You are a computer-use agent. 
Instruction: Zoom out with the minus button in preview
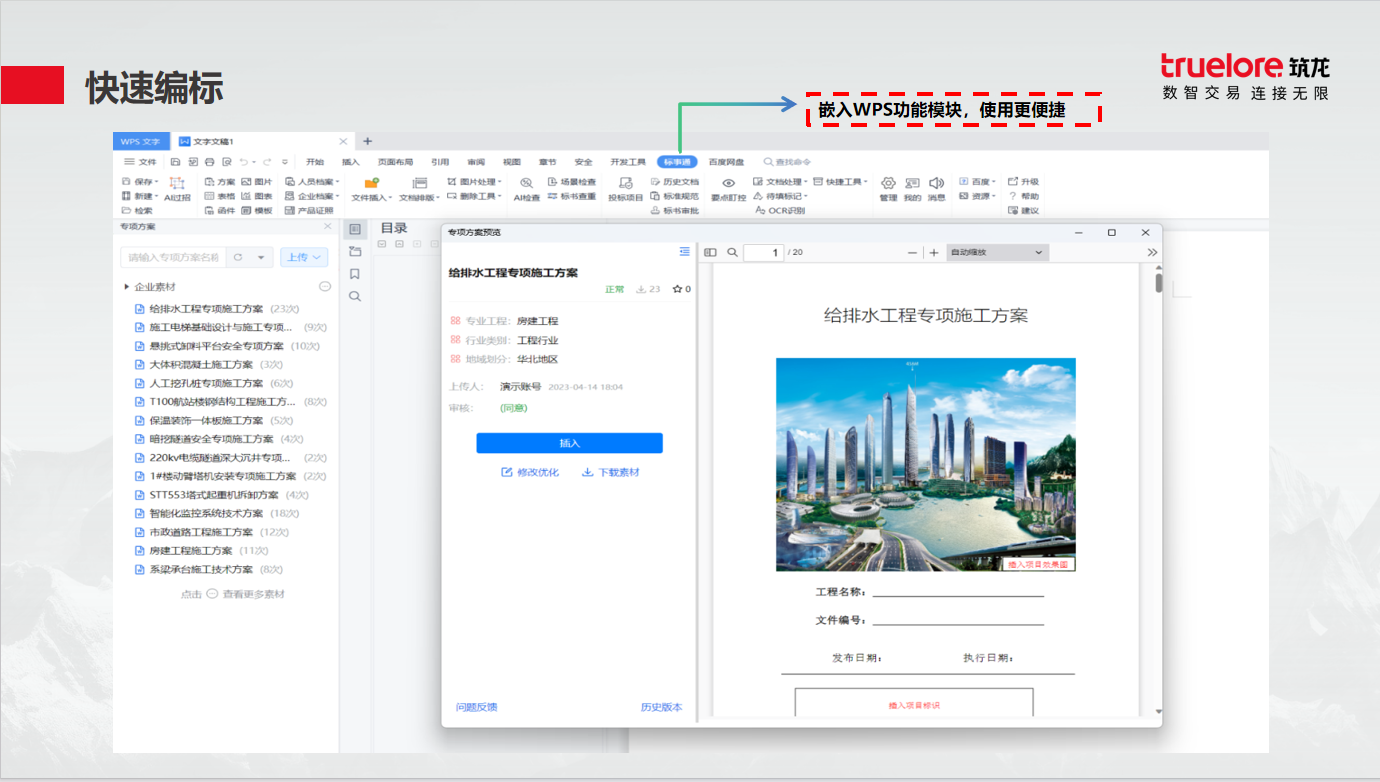[912, 253]
